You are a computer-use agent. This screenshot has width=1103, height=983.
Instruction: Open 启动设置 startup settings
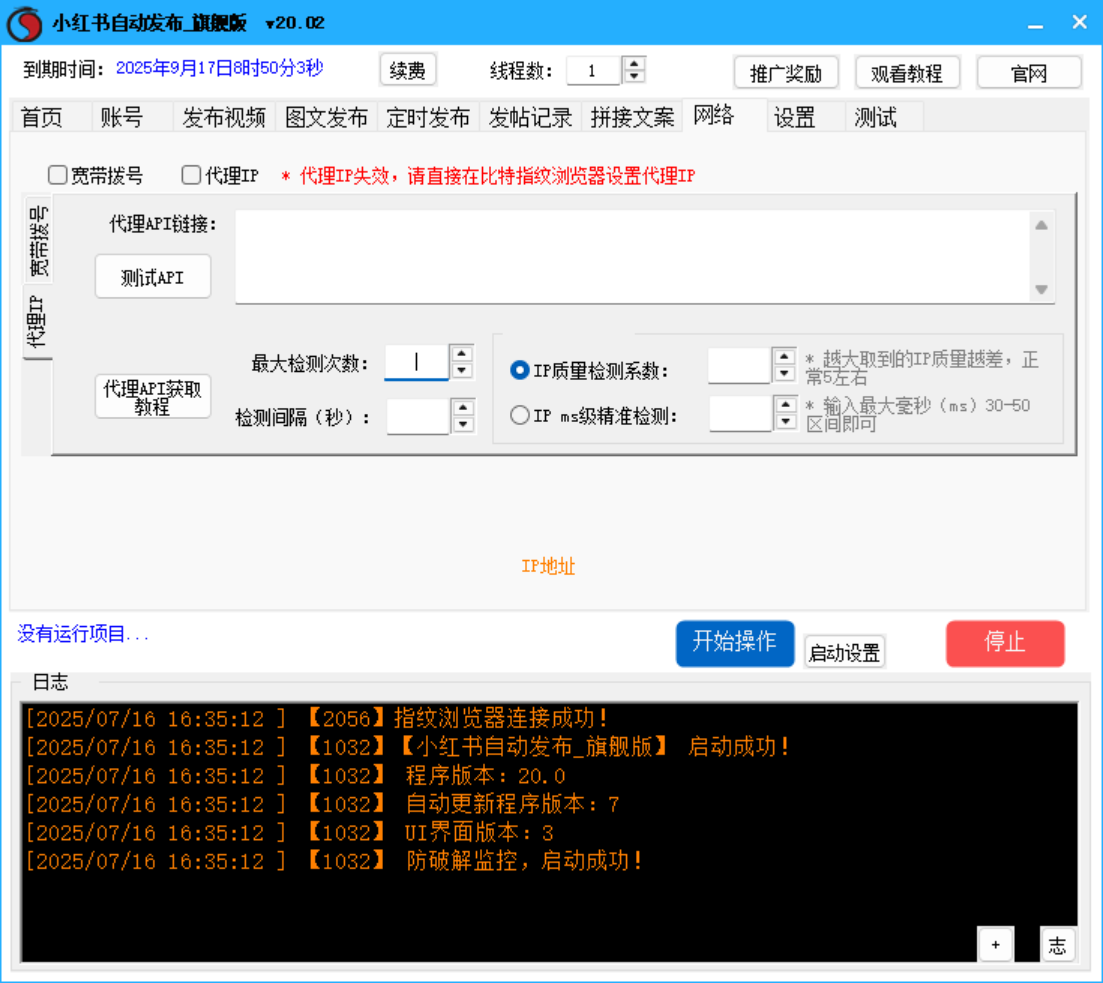pos(845,652)
